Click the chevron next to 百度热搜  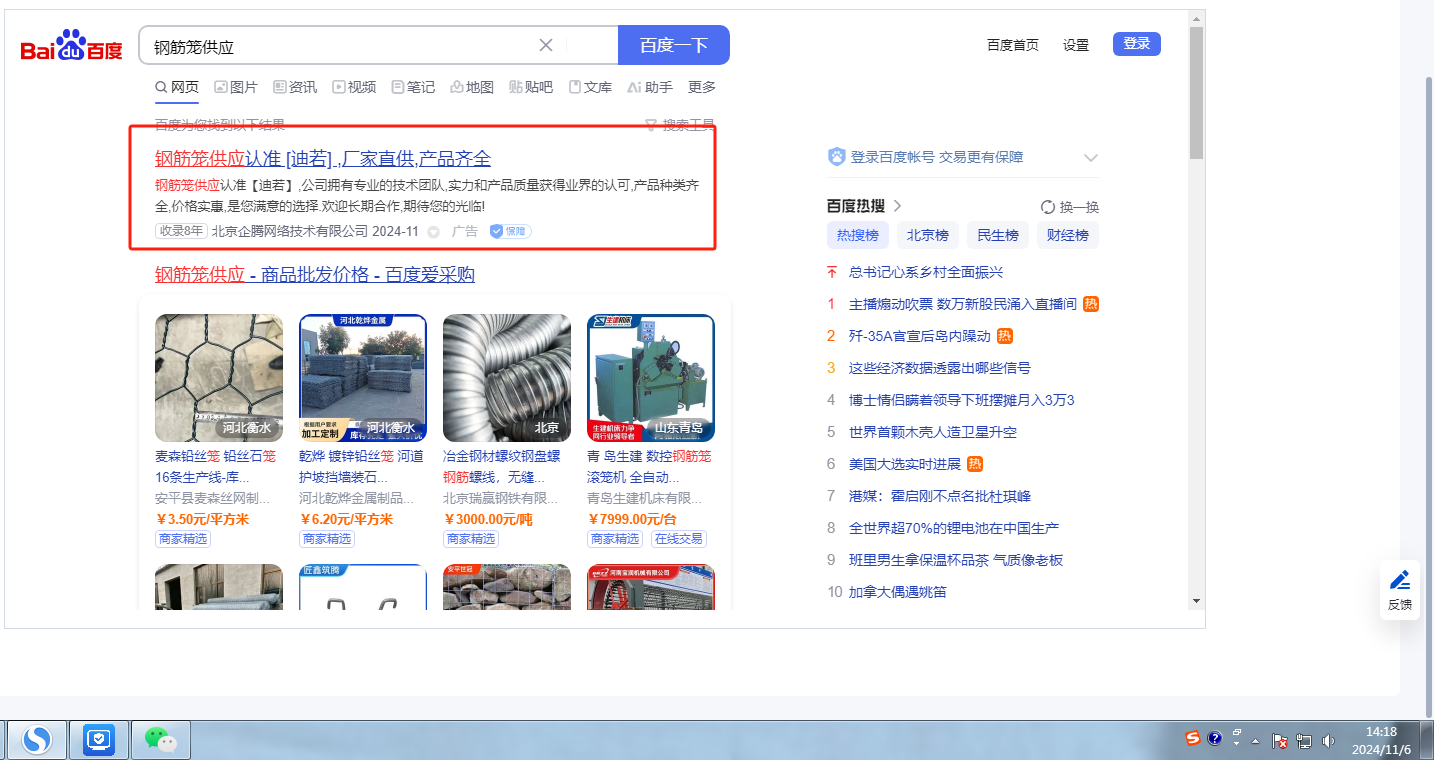click(898, 206)
